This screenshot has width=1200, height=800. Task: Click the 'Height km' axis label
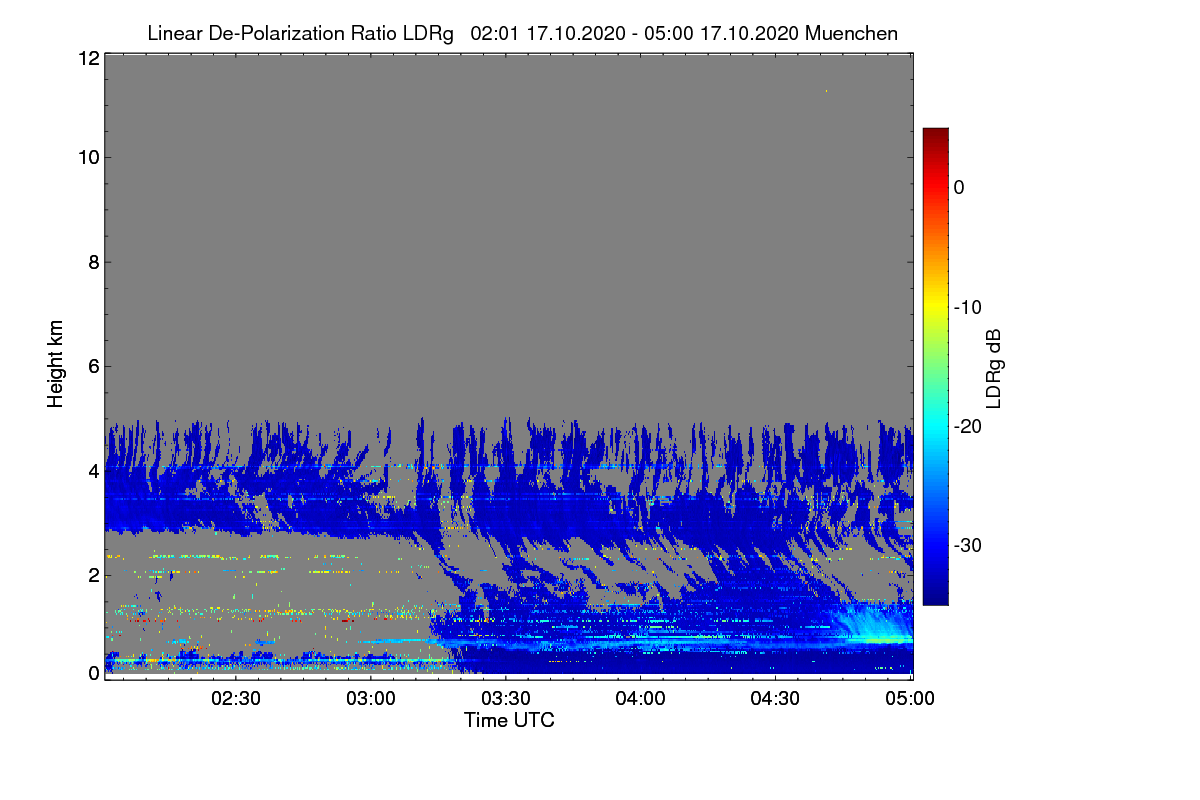[55, 364]
